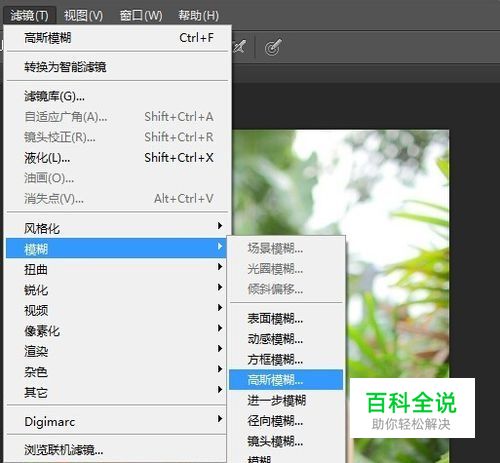Screen dimensions: 500x463
Task: Expand the 模糊 submenu
Action: [117, 248]
